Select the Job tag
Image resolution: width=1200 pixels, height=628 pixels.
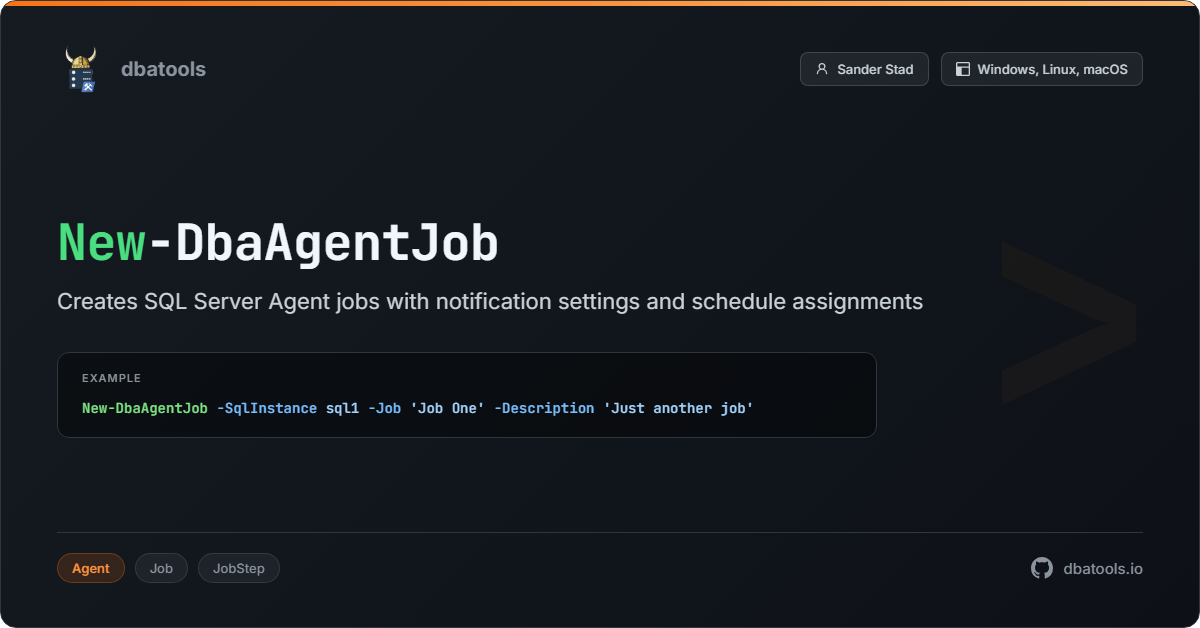point(161,568)
